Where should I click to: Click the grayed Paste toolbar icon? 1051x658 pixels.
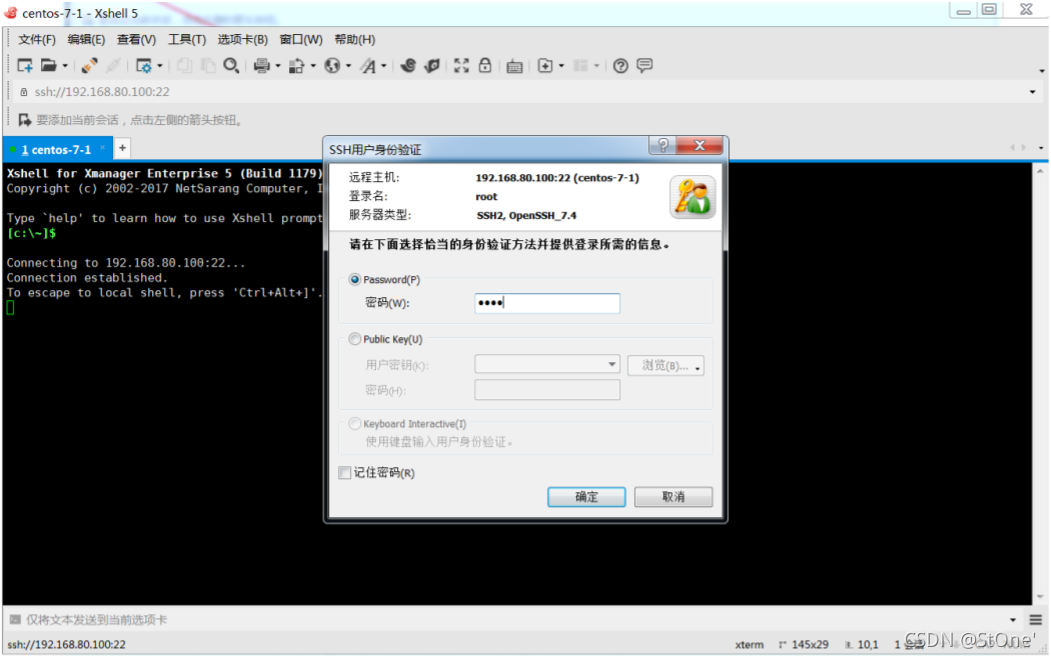[208, 65]
